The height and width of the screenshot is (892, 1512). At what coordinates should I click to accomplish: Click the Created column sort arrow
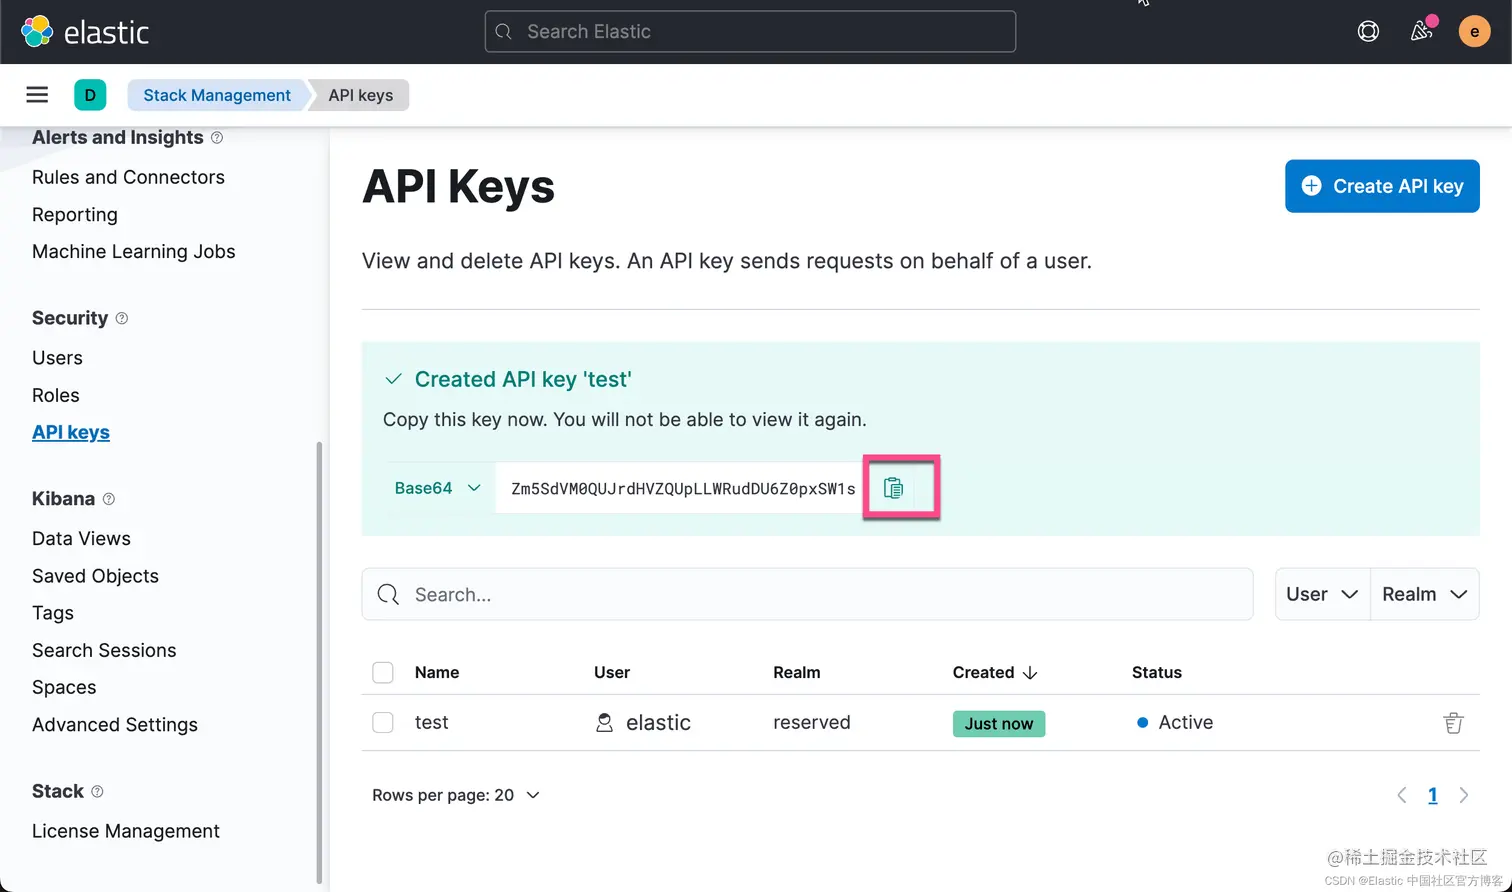[1030, 673]
